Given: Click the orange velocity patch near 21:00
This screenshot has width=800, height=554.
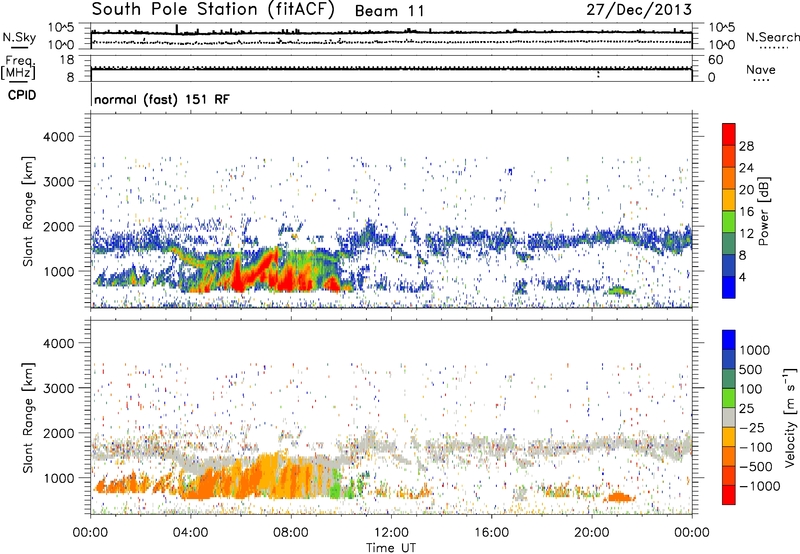Looking at the screenshot, I should tap(620, 497).
